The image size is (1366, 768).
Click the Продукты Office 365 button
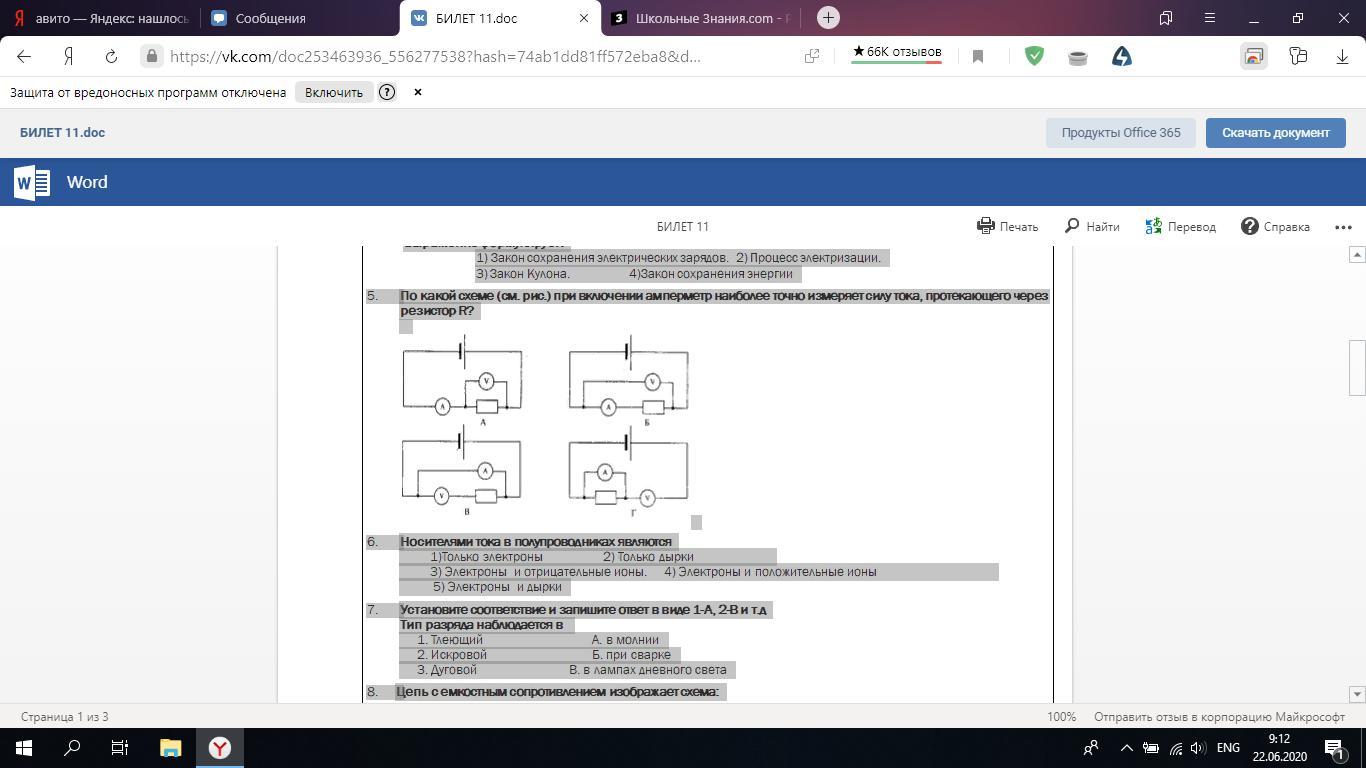(x=1121, y=132)
